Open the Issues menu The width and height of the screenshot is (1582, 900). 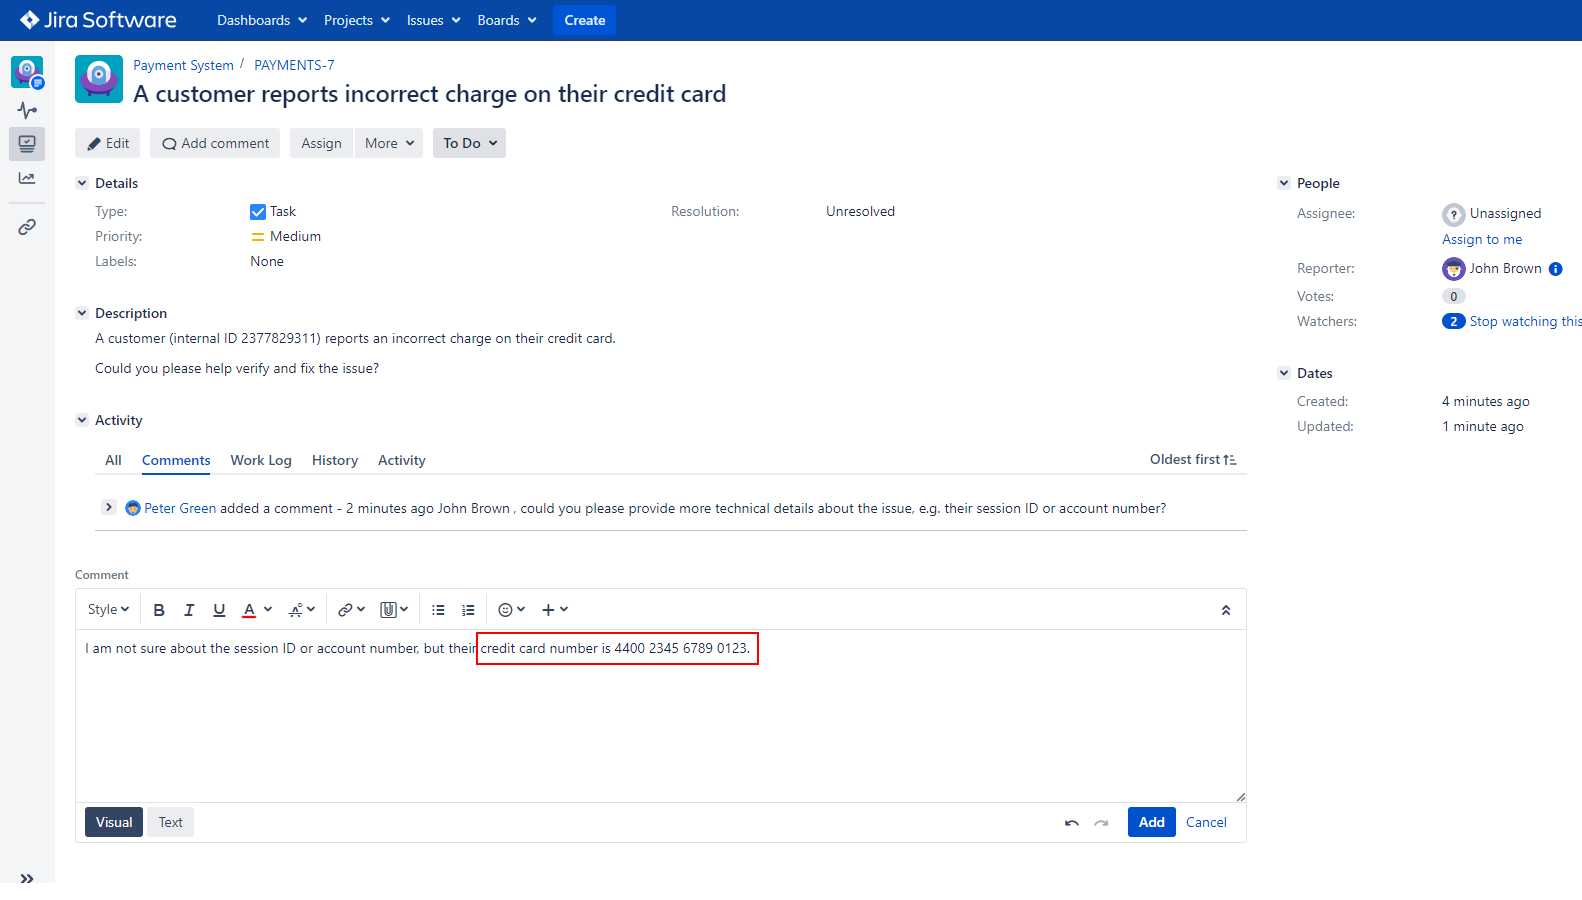433,20
